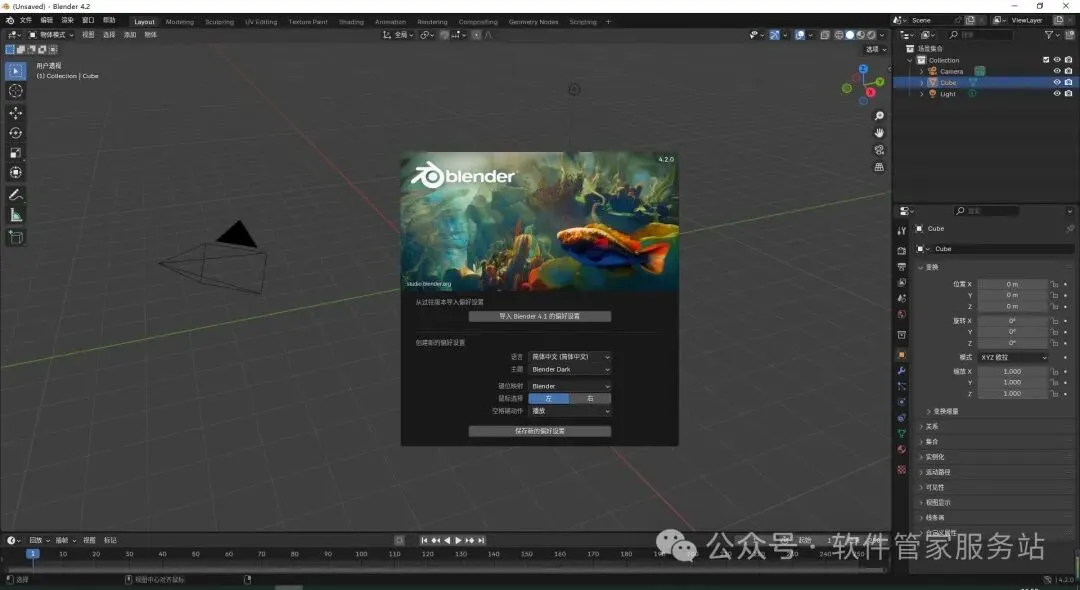Expand the Camera item in outliner
Screen dimensions: 1080x590
[922, 72]
